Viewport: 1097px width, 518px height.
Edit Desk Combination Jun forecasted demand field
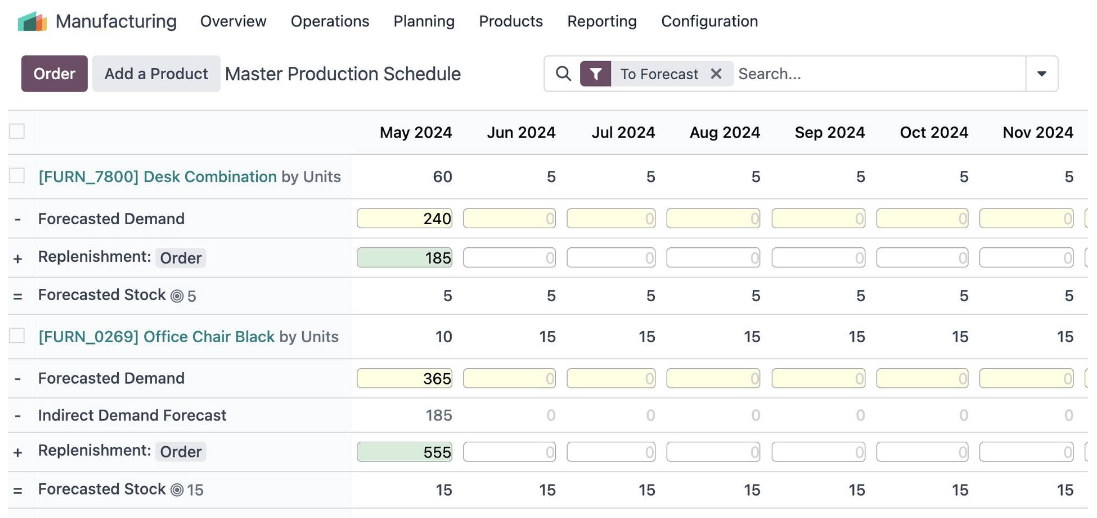pos(509,218)
